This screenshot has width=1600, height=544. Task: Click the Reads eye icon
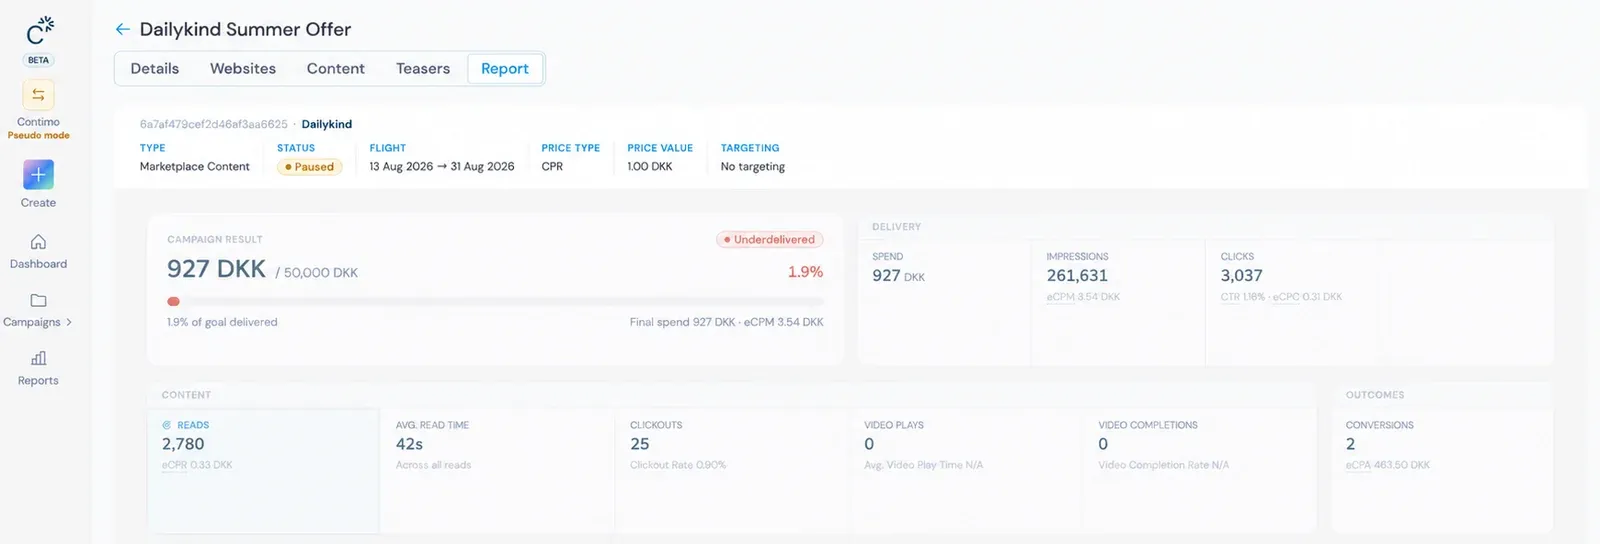[x=167, y=425]
